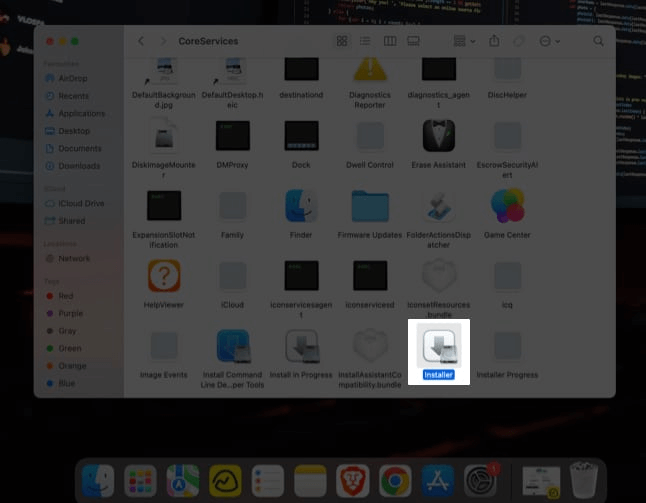
Task: Go forward in Finder history
Action: (x=163, y=41)
